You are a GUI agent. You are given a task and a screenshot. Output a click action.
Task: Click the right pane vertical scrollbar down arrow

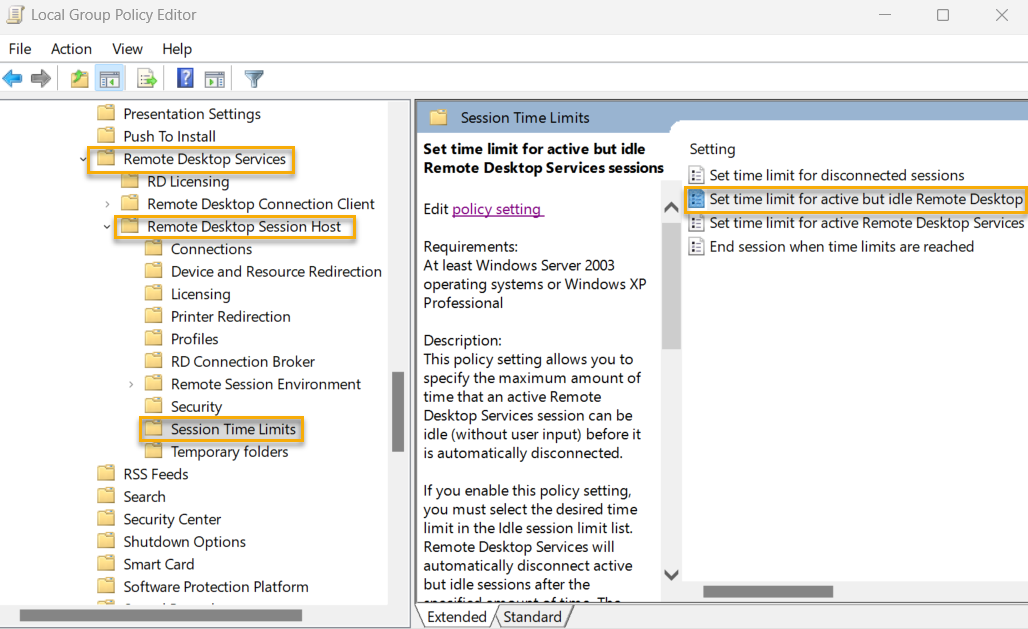[x=671, y=574]
